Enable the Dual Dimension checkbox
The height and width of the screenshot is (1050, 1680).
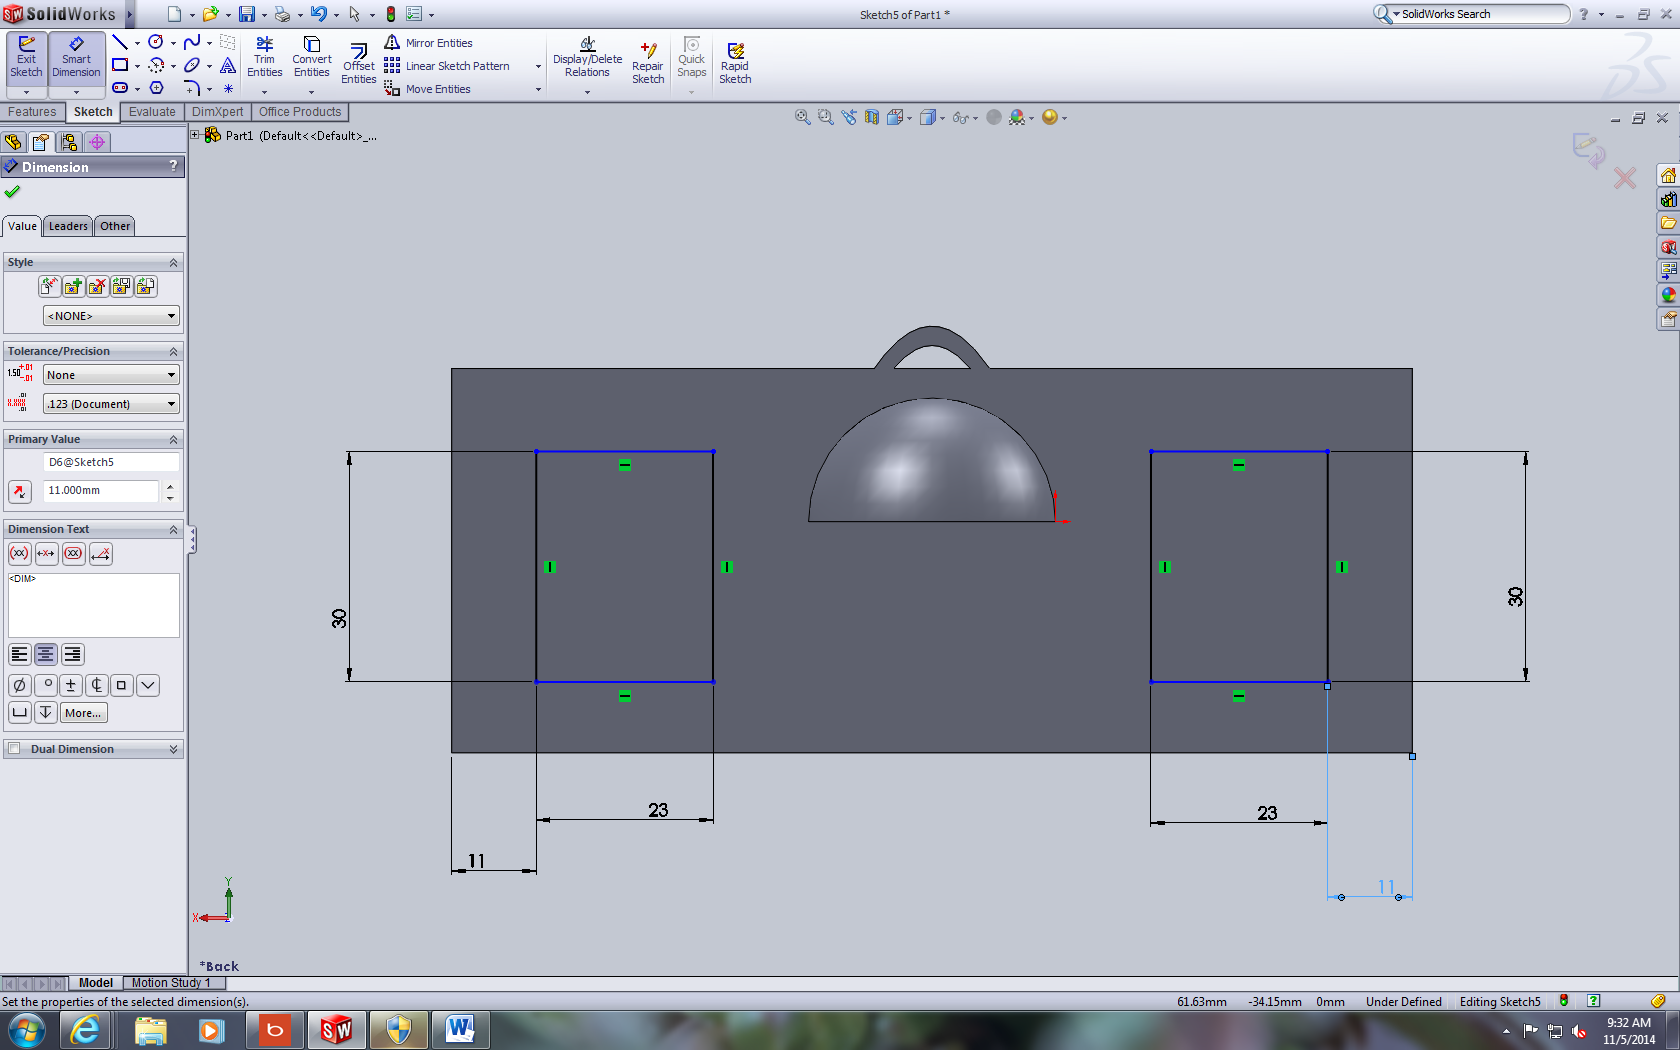14,748
